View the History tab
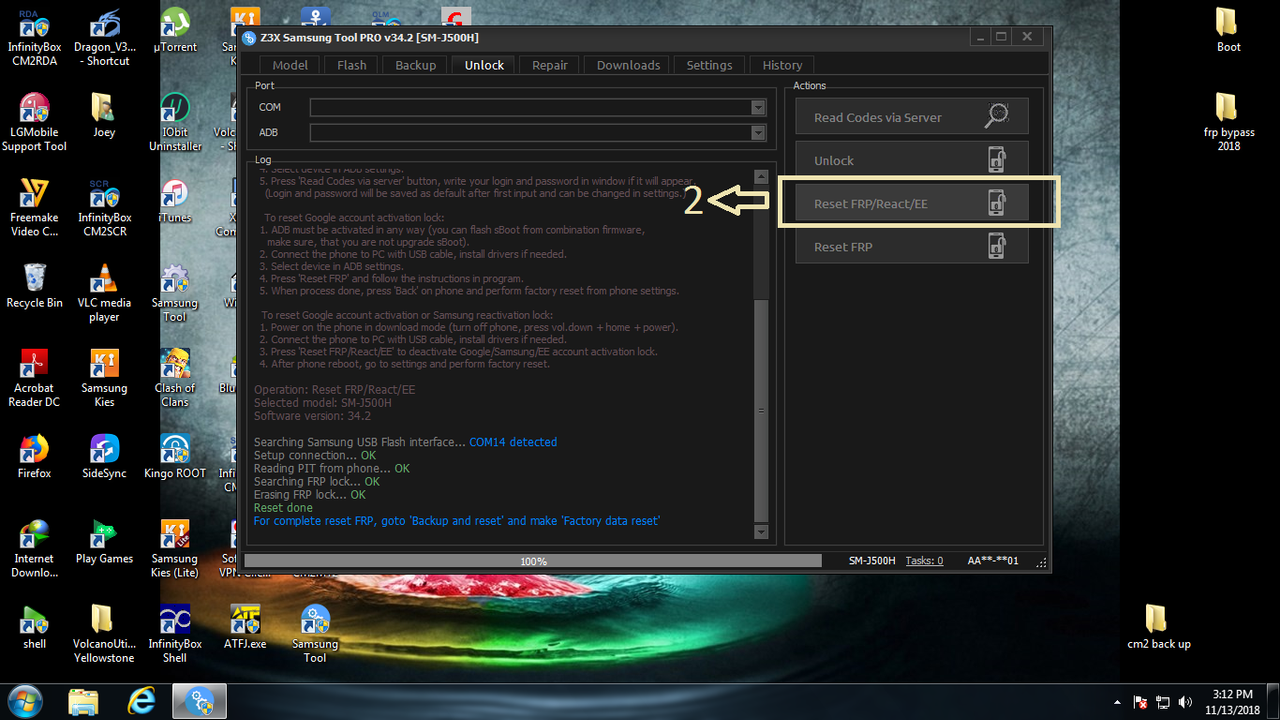Image resolution: width=1280 pixels, height=720 pixels. coord(782,65)
